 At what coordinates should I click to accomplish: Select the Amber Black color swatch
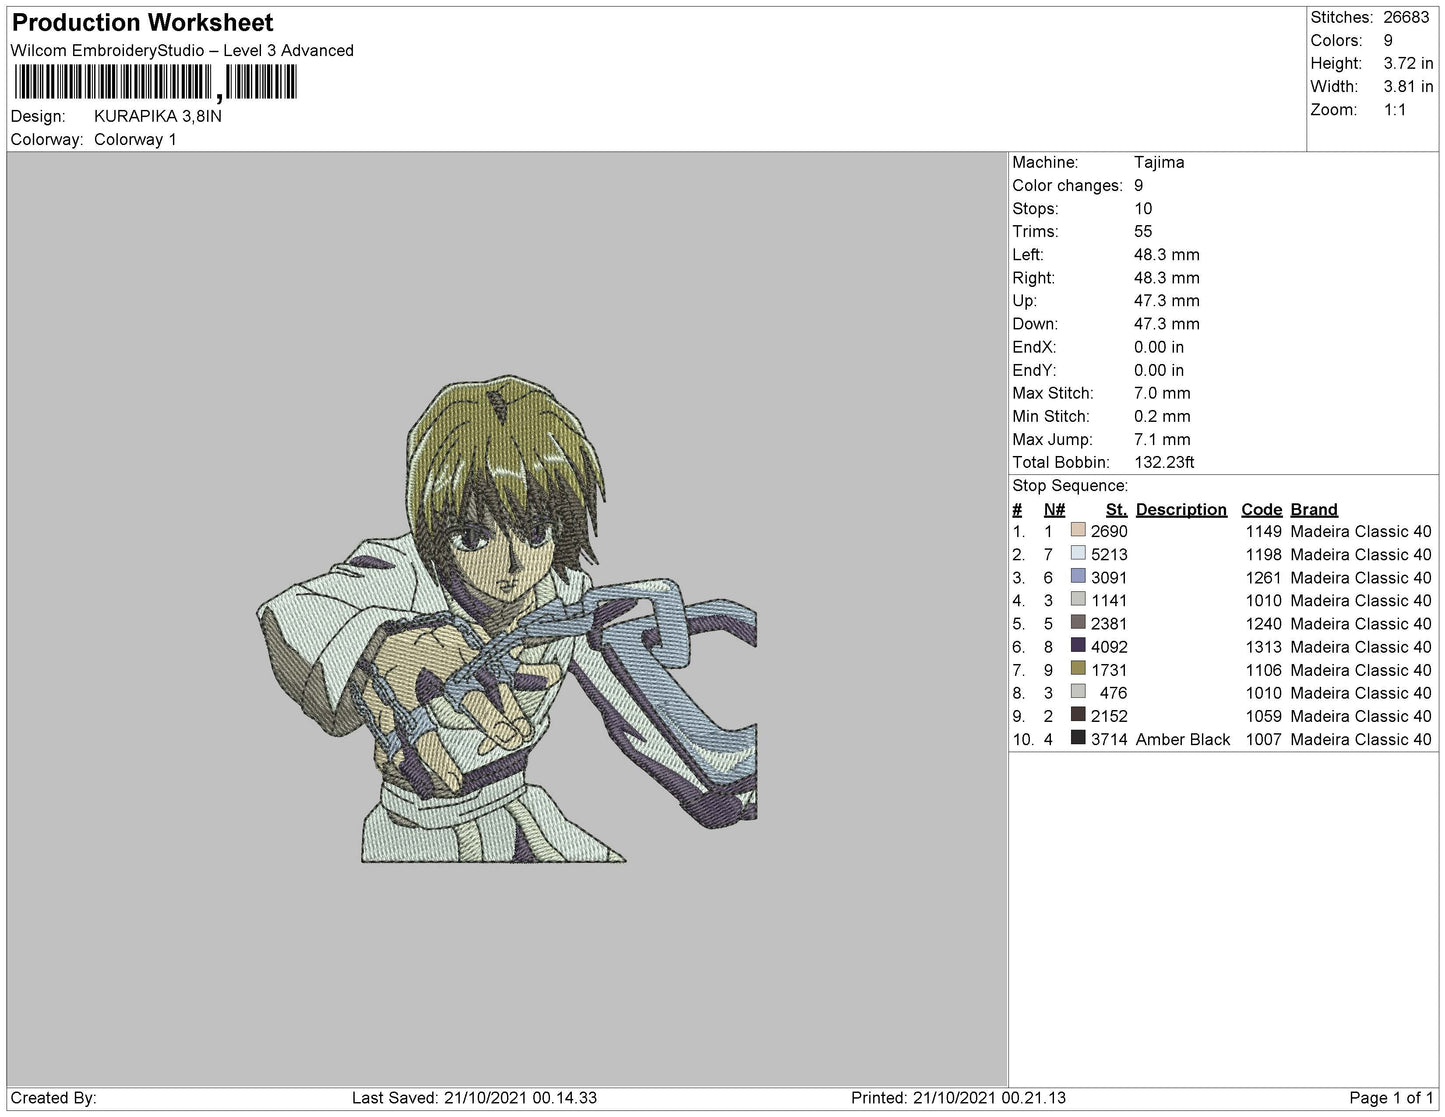point(1078,738)
